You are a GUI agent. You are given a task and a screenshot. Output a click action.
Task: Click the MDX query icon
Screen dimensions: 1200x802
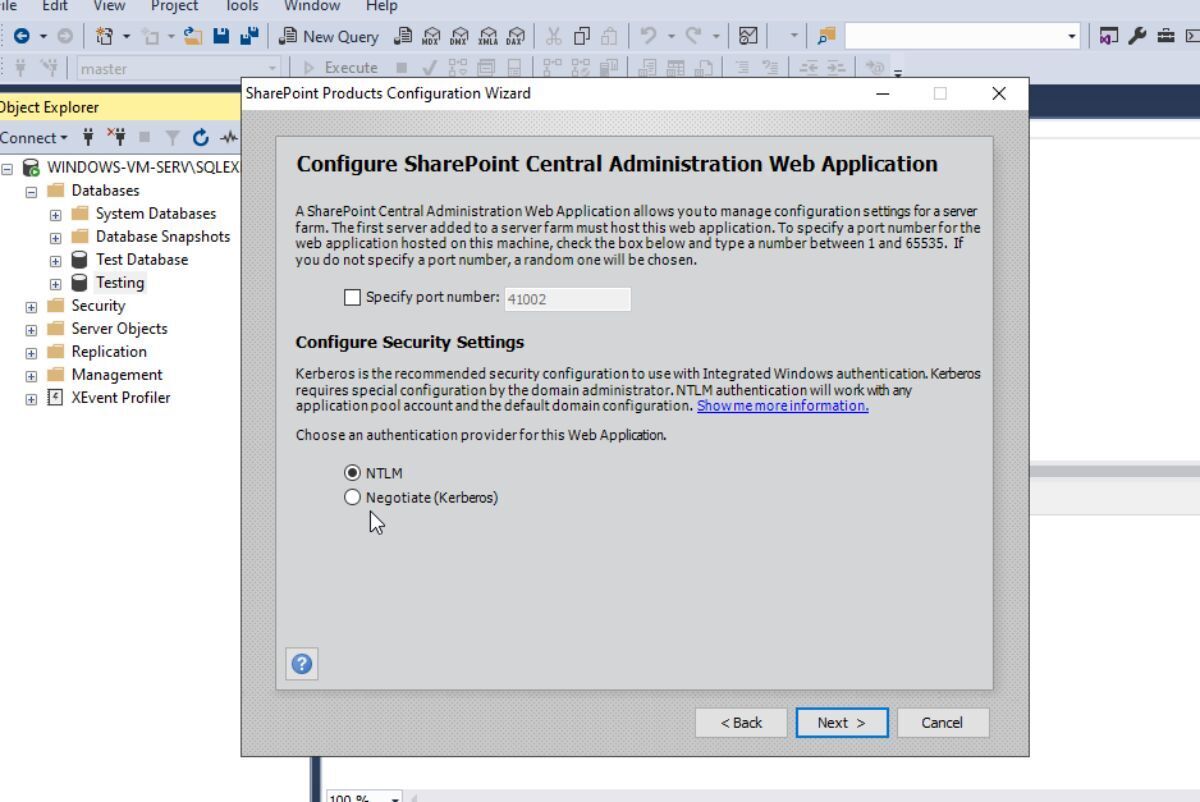point(431,36)
